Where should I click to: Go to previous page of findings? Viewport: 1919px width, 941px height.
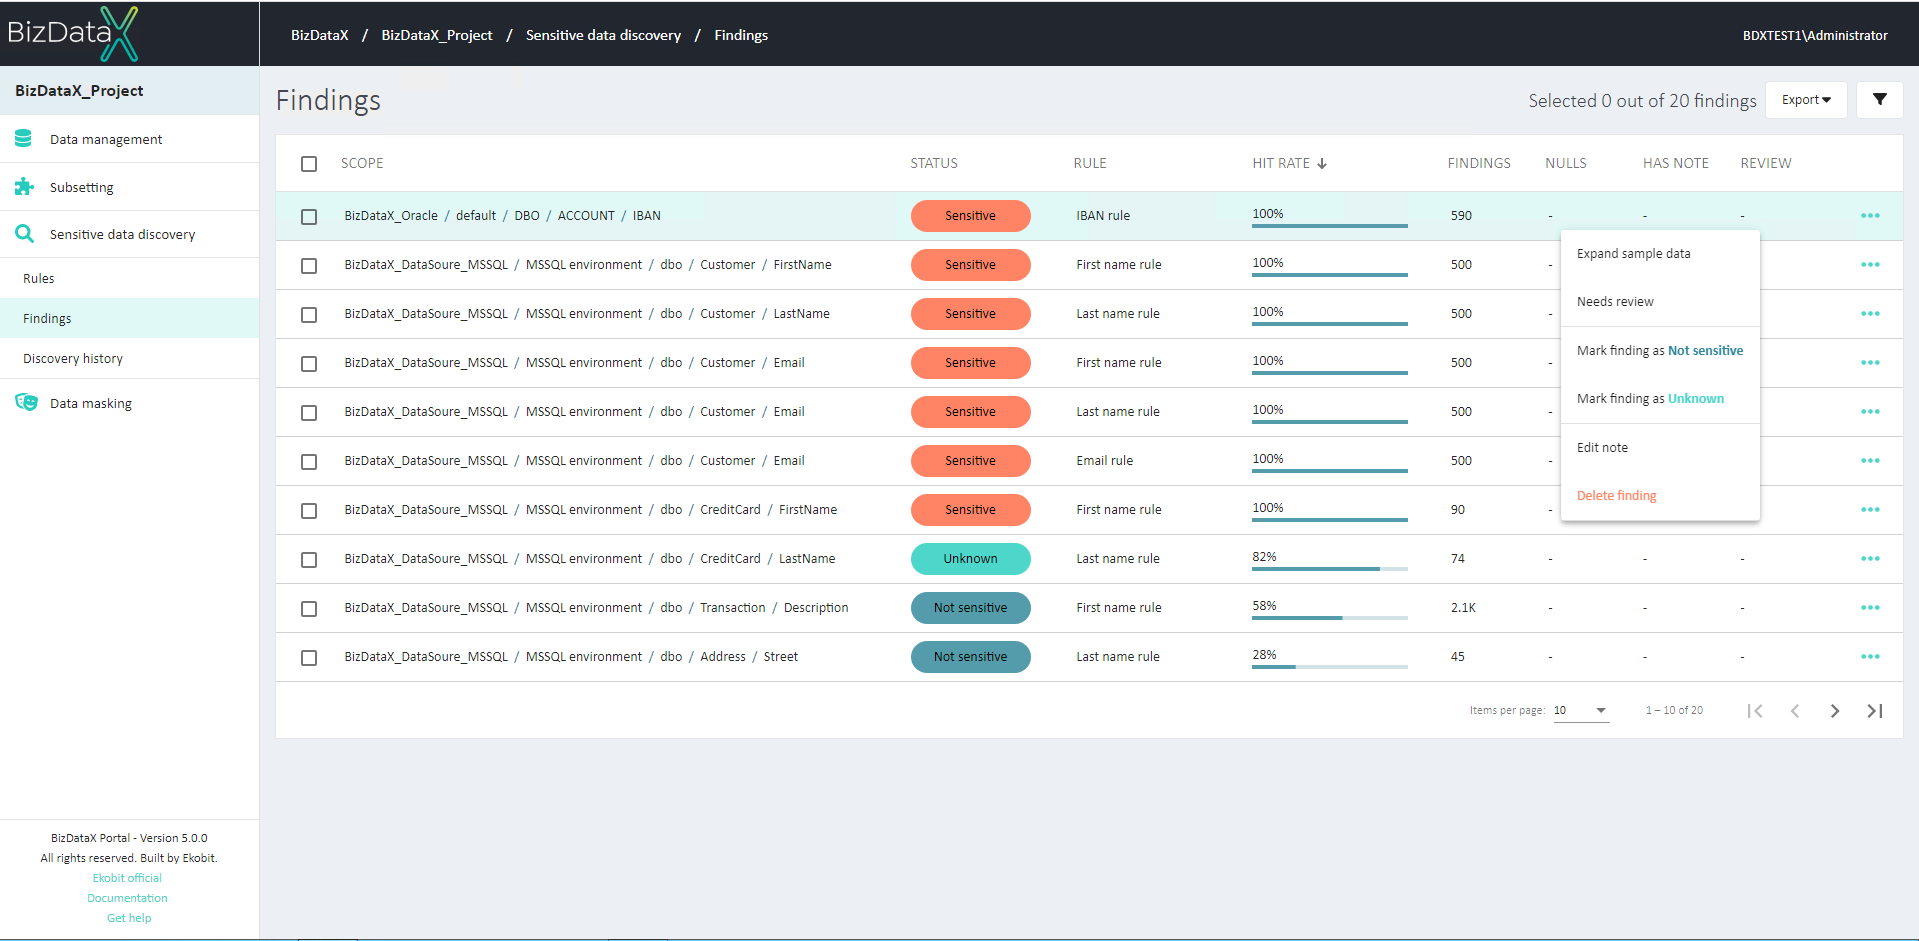click(x=1795, y=711)
